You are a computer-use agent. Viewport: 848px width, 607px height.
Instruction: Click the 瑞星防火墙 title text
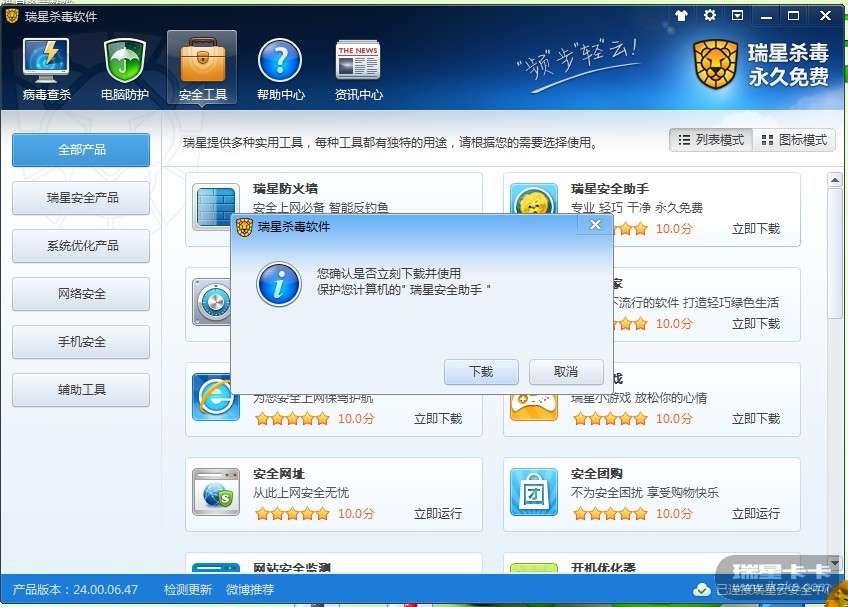(x=285, y=189)
